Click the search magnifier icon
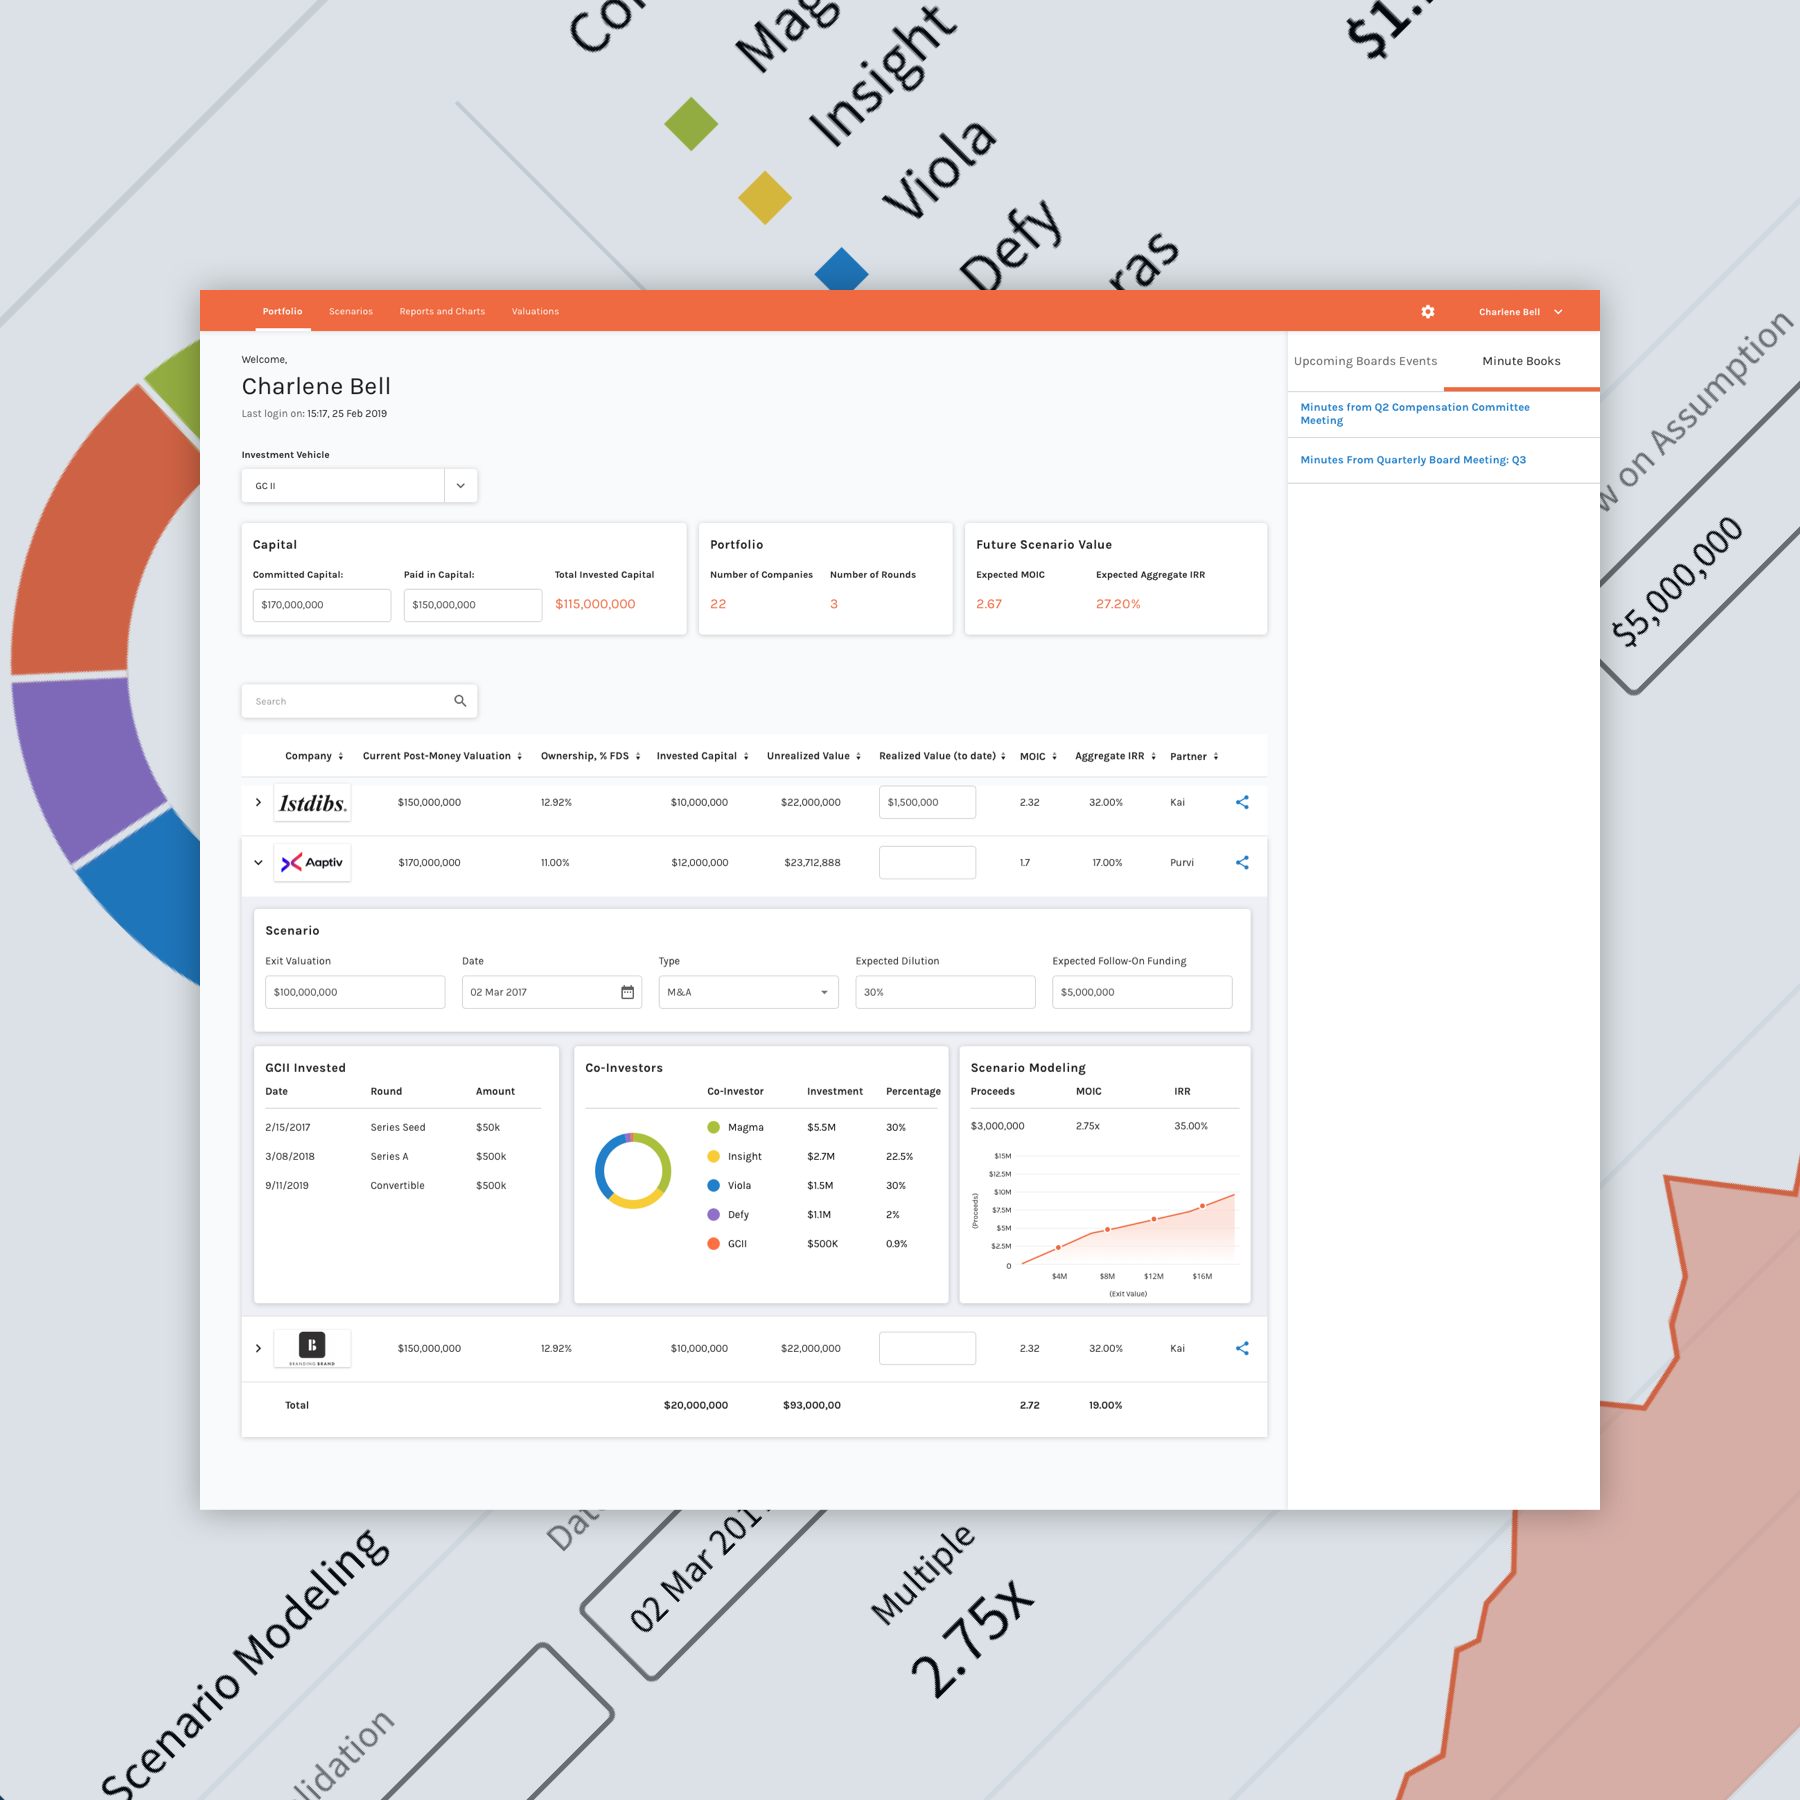 [x=460, y=701]
